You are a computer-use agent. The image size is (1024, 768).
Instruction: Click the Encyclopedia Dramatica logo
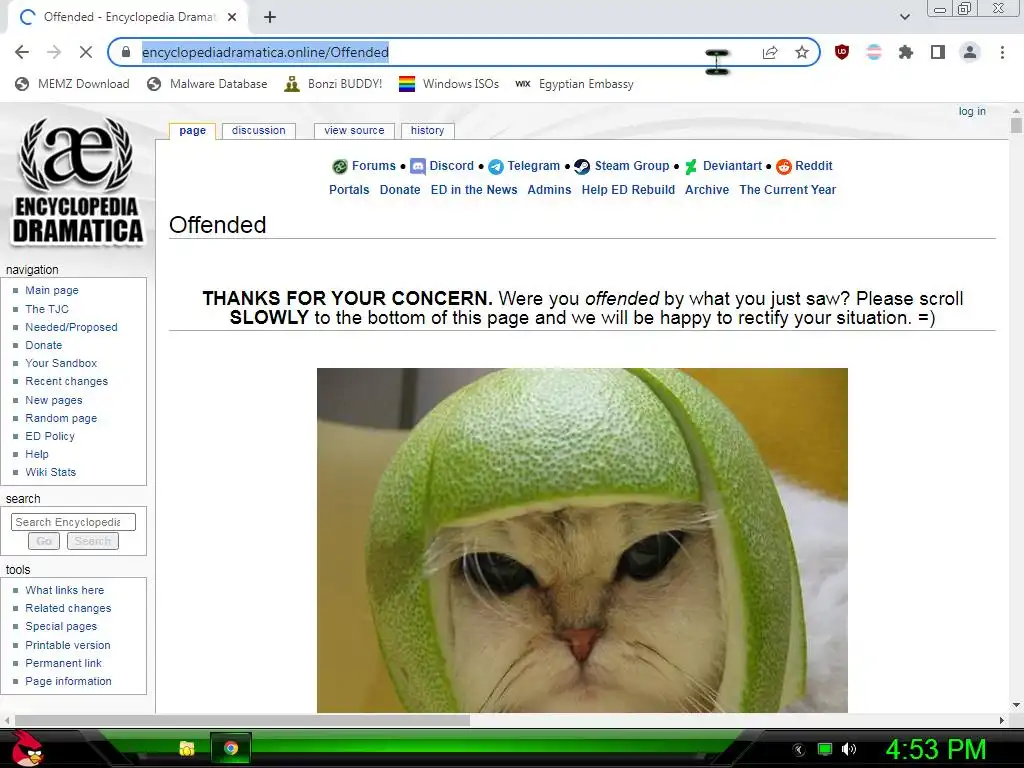click(77, 181)
